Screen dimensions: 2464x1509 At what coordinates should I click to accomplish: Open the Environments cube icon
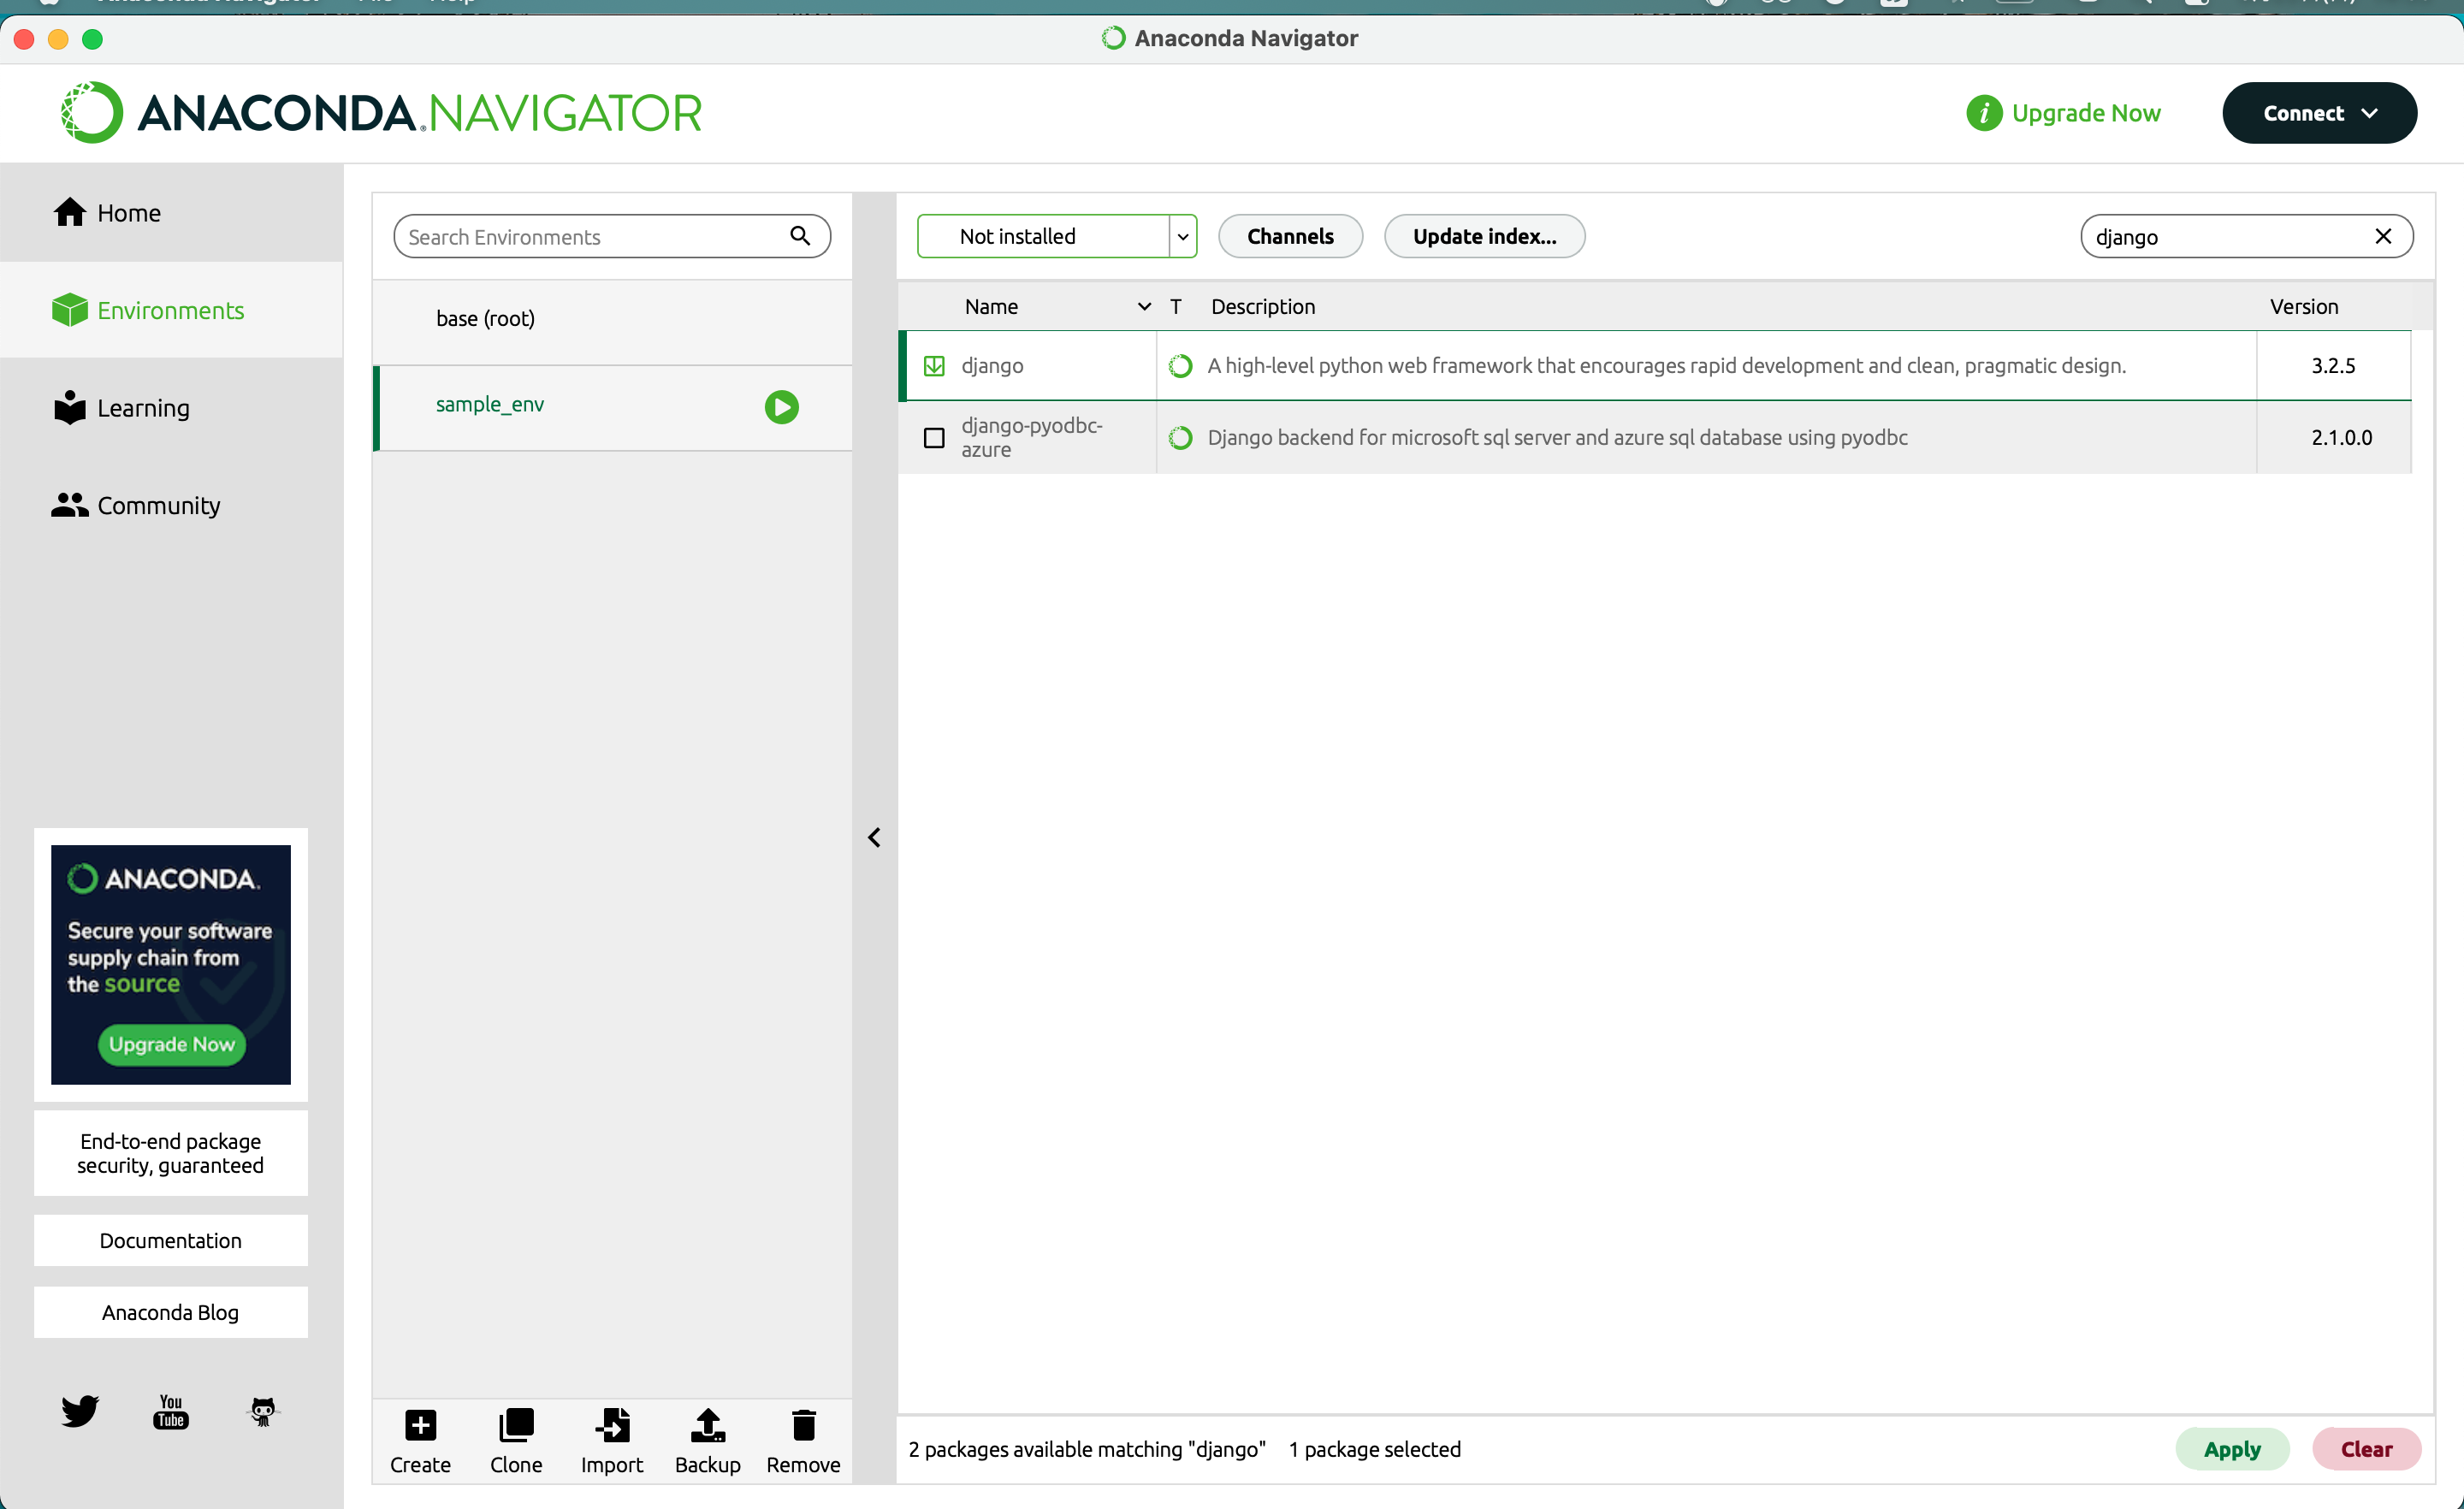click(69, 310)
